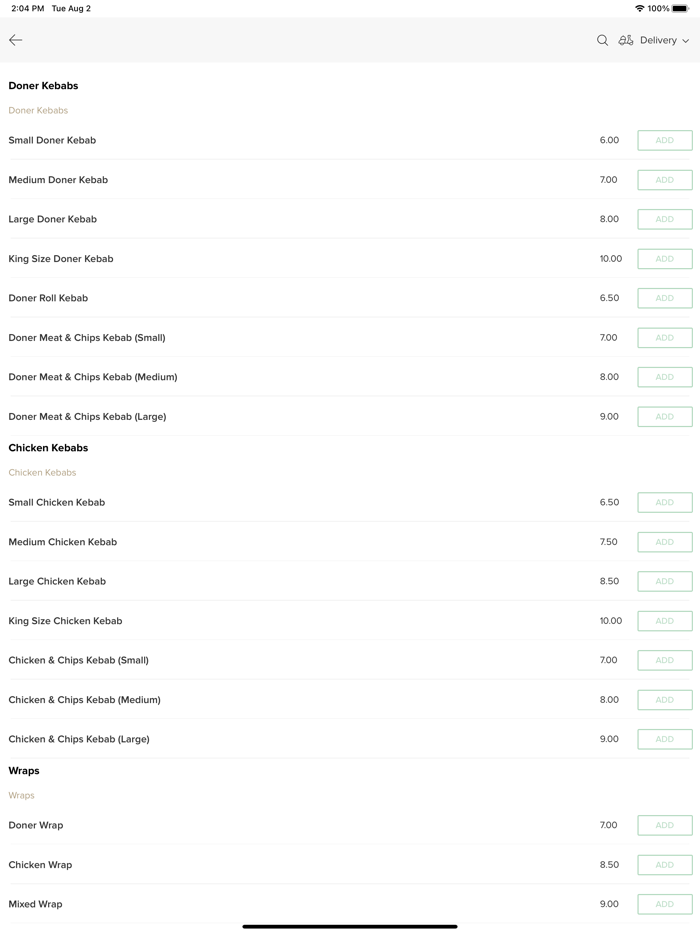The image size is (700, 934).
Task: Tap the delivery scooter icon
Action: (x=626, y=40)
